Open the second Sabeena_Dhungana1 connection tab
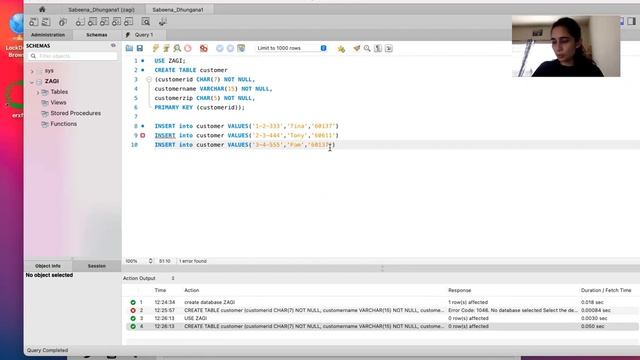640x360 pixels. click(x=178, y=9)
